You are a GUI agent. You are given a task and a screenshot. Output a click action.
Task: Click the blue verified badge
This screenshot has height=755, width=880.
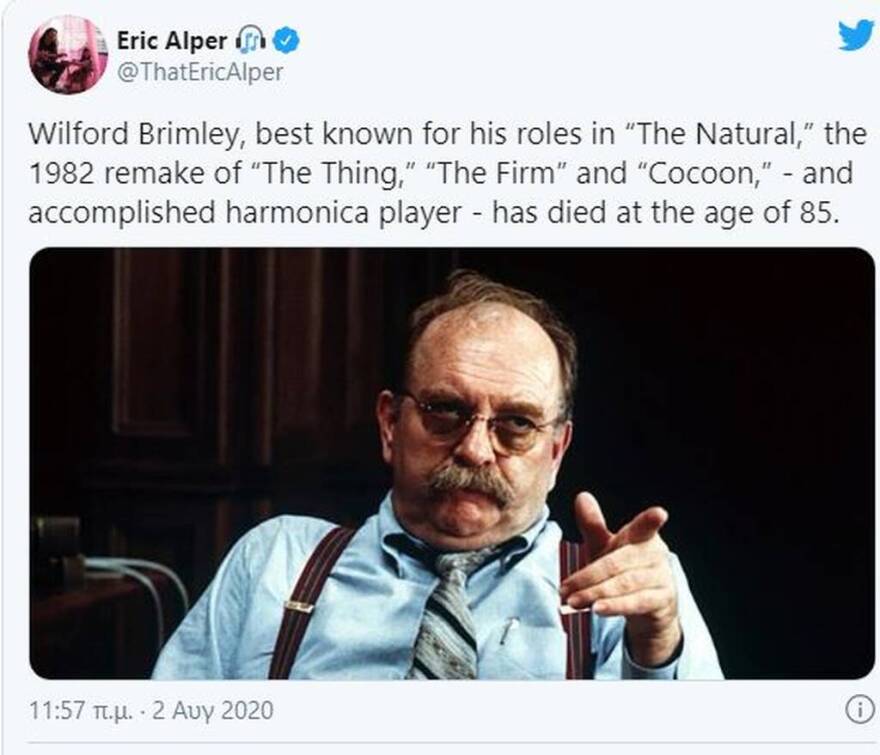(289, 41)
